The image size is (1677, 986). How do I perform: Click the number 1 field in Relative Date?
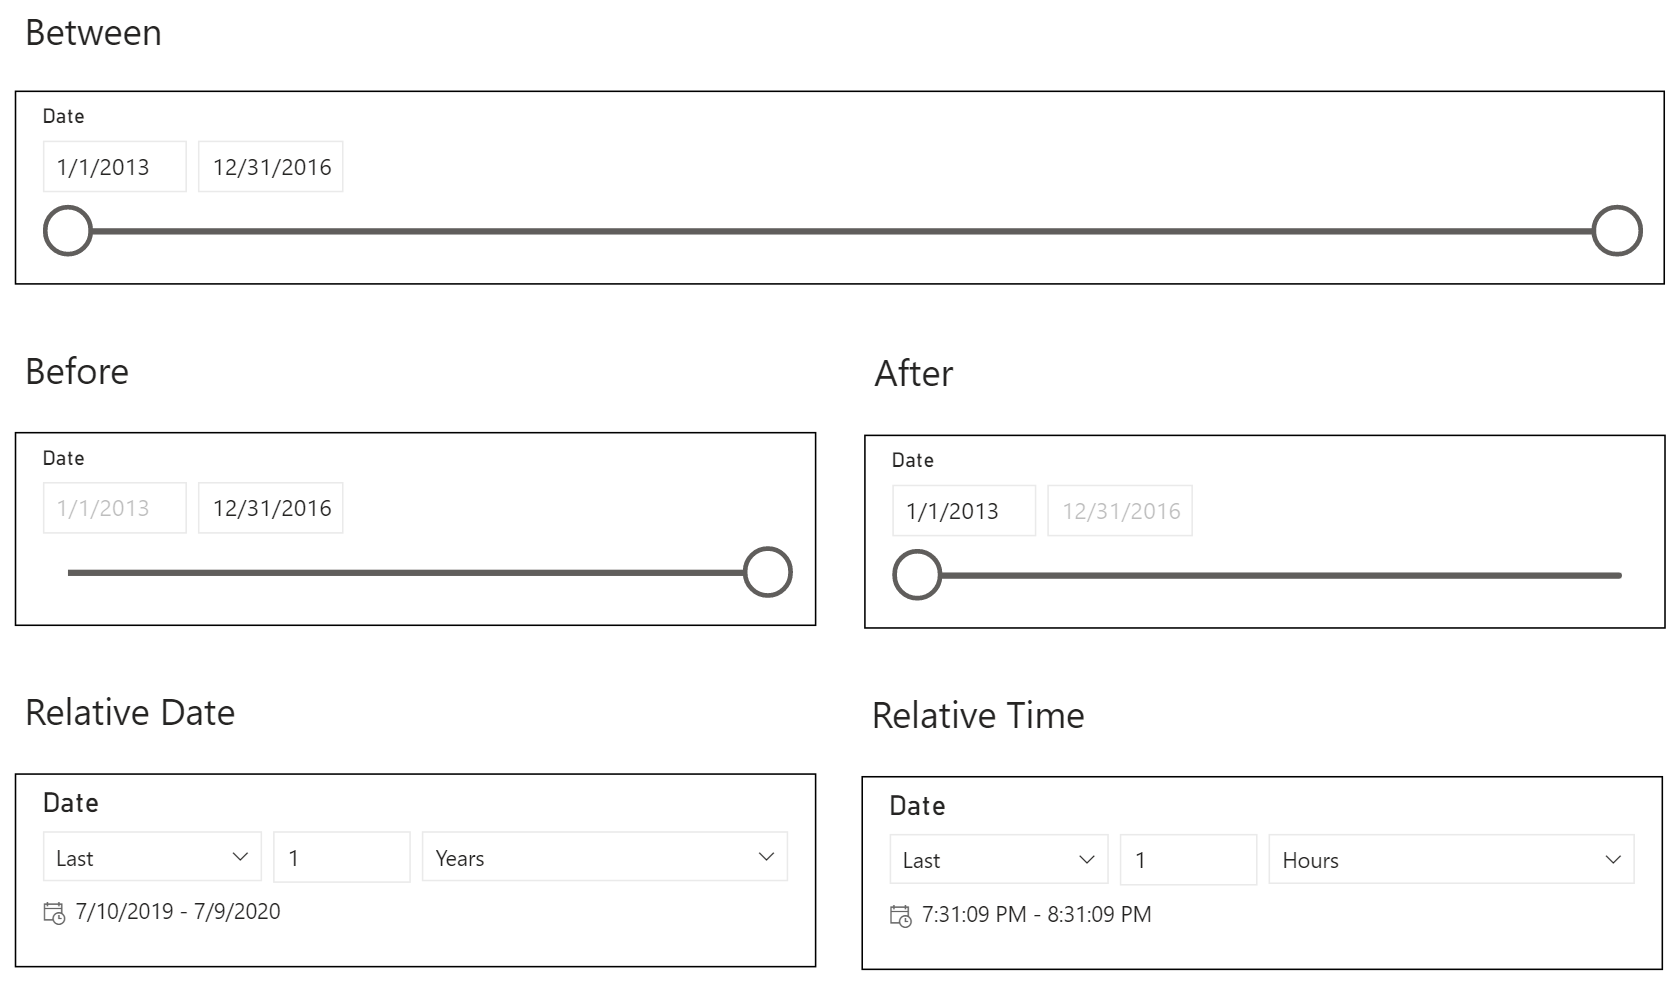click(341, 857)
